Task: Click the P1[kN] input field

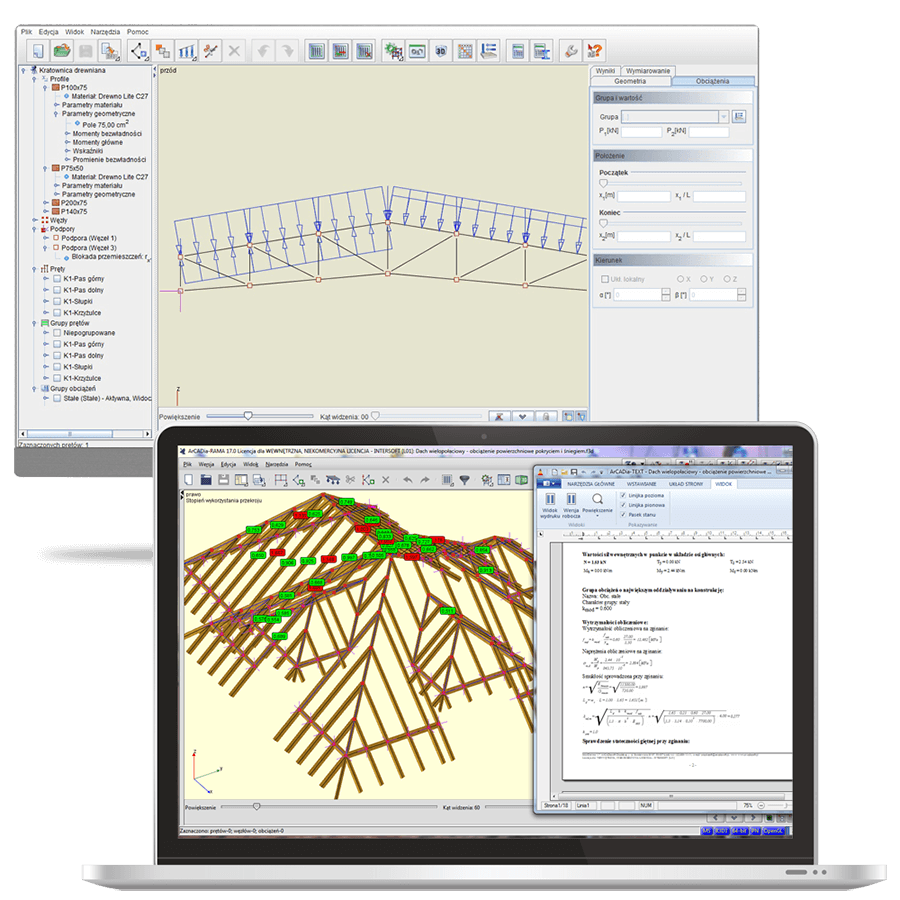Action: point(641,132)
